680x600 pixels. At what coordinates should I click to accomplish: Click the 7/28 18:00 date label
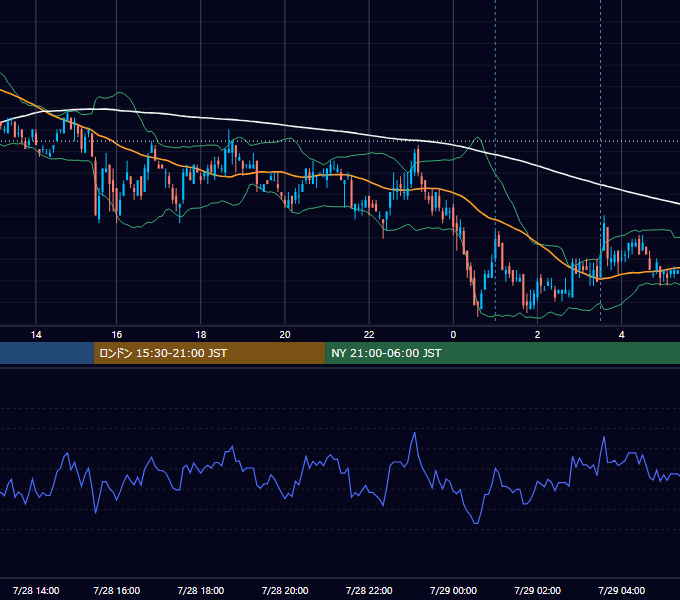tap(201, 590)
